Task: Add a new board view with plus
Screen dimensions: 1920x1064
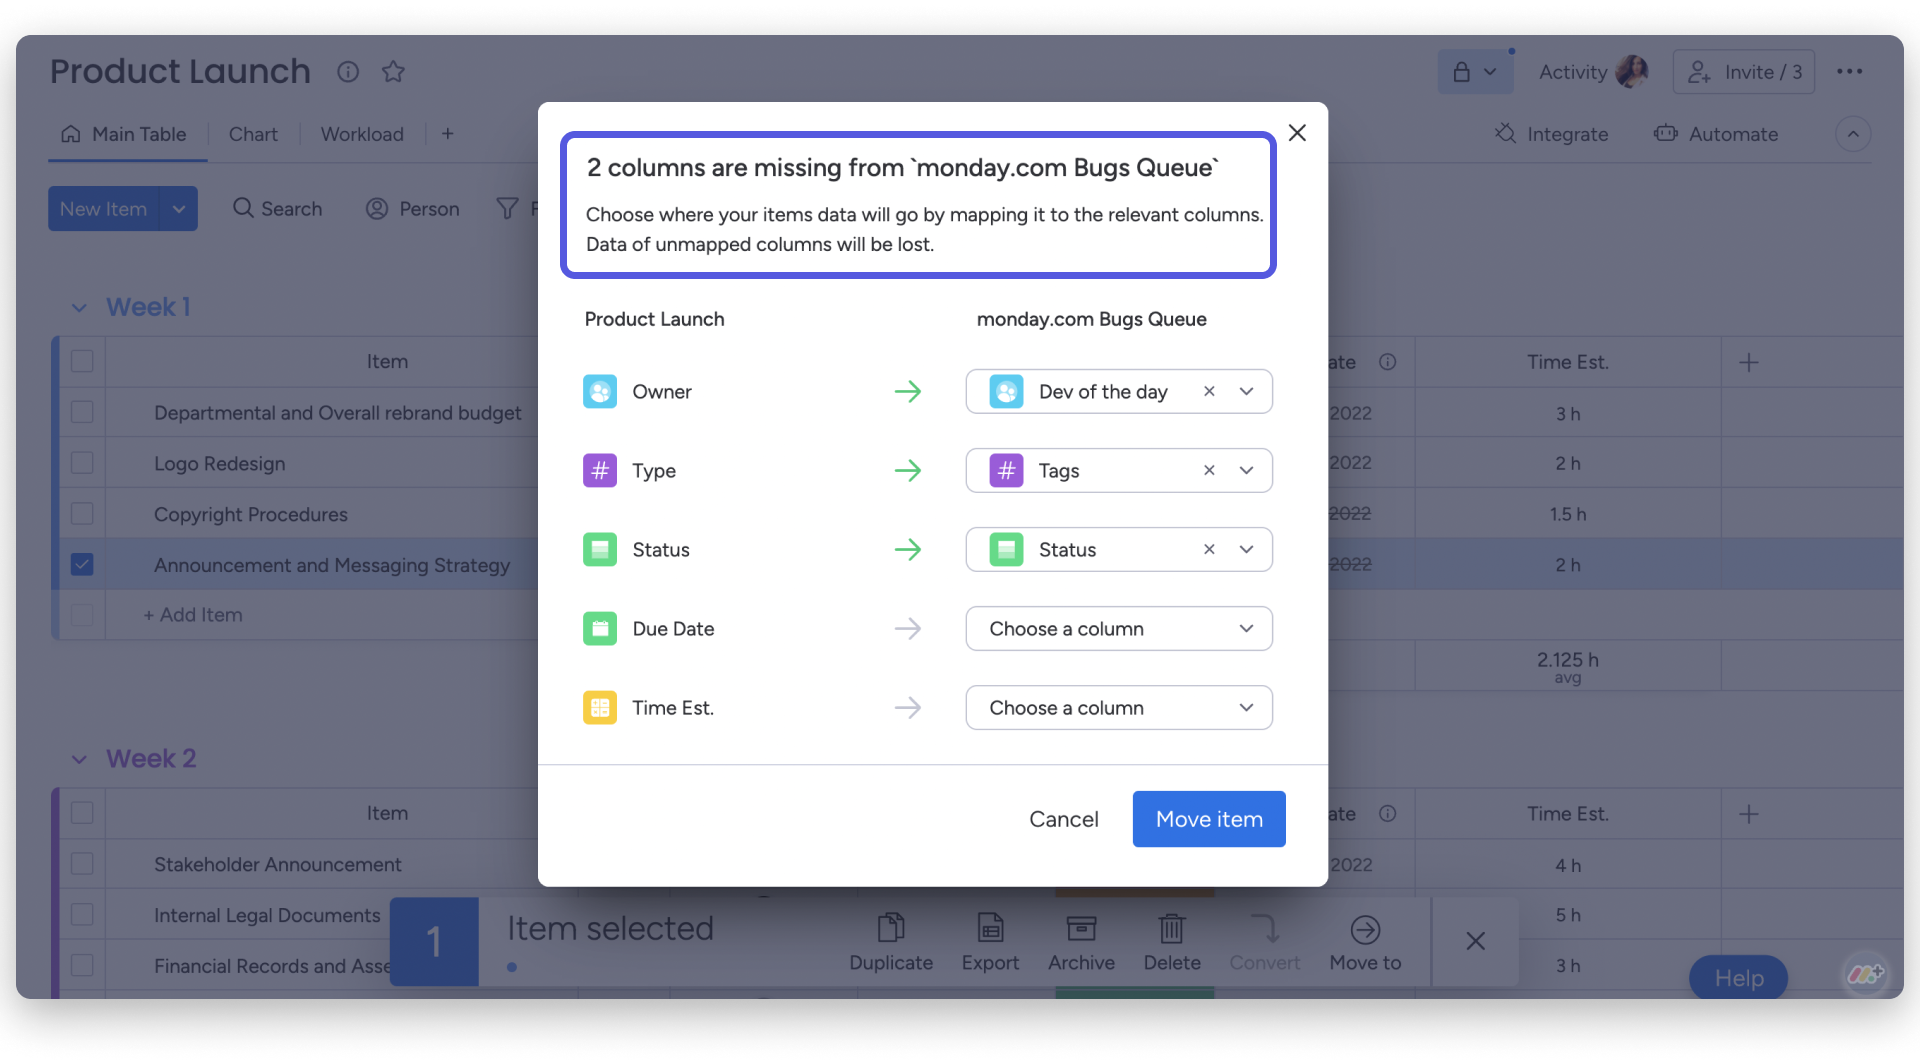Action: [x=448, y=134]
